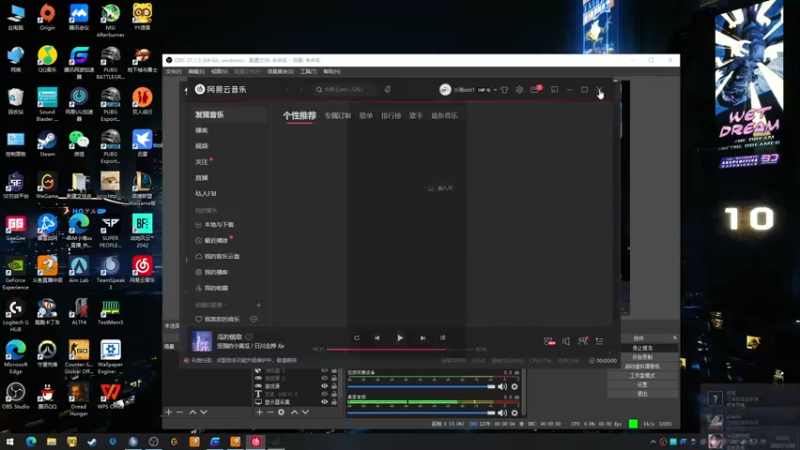Click the heartbeat mode icon next to 我喜欢的音乐

254,319
